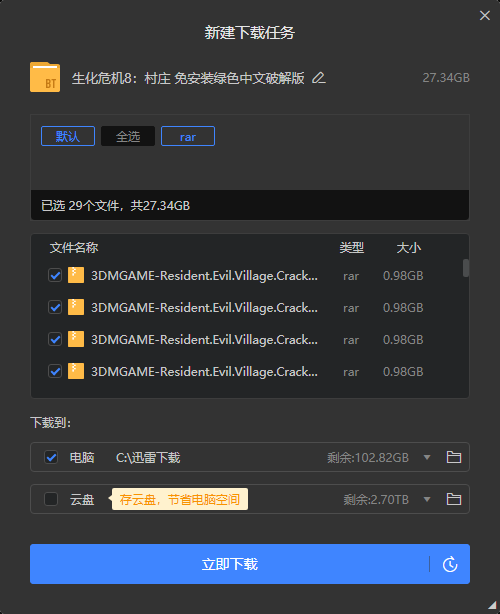Click the 剩余:102.82GB free space text
This screenshot has height=614, width=500.
click(x=368, y=457)
